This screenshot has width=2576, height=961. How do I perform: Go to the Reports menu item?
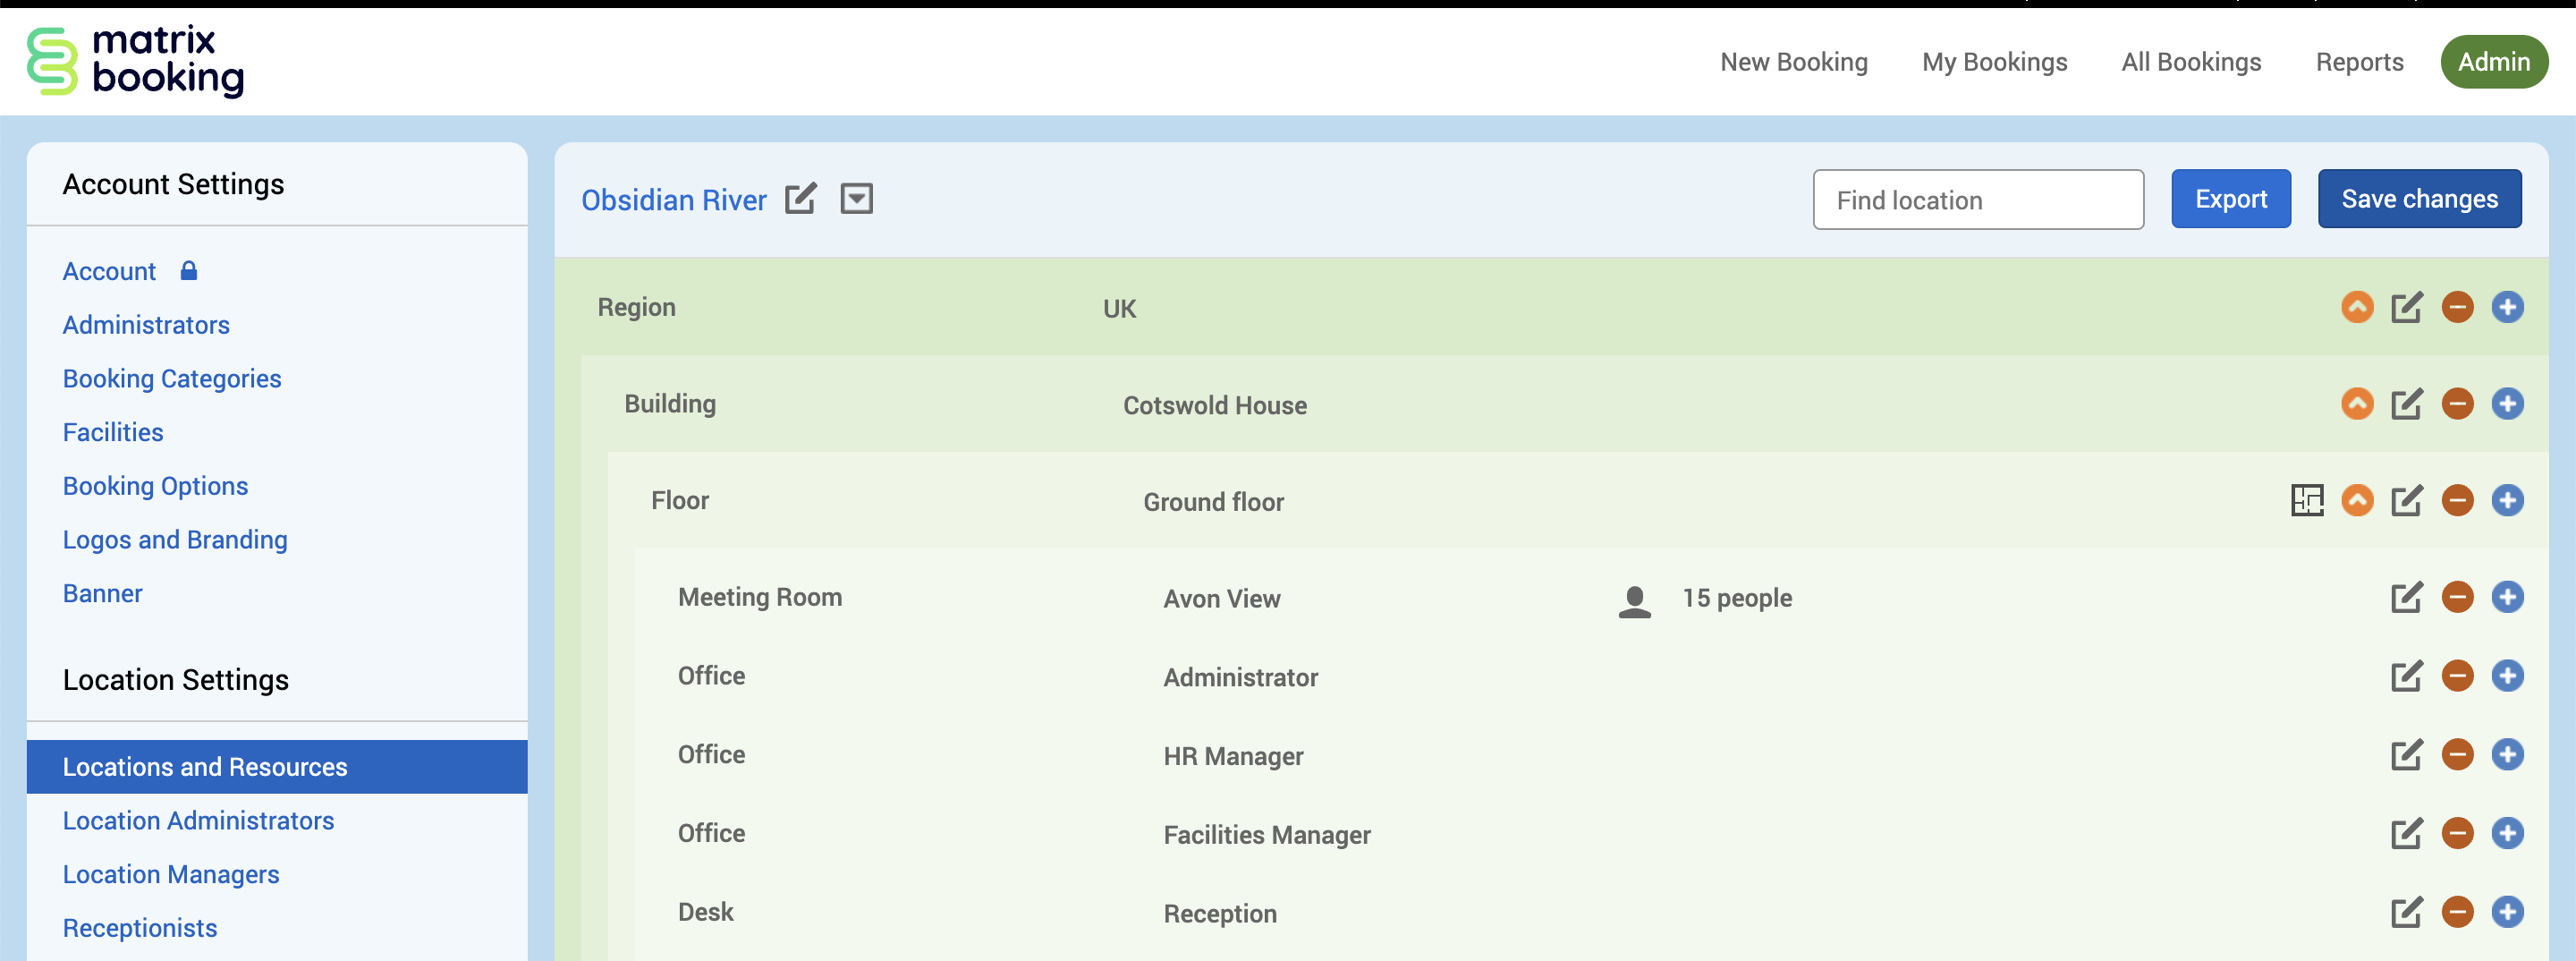(x=2359, y=62)
